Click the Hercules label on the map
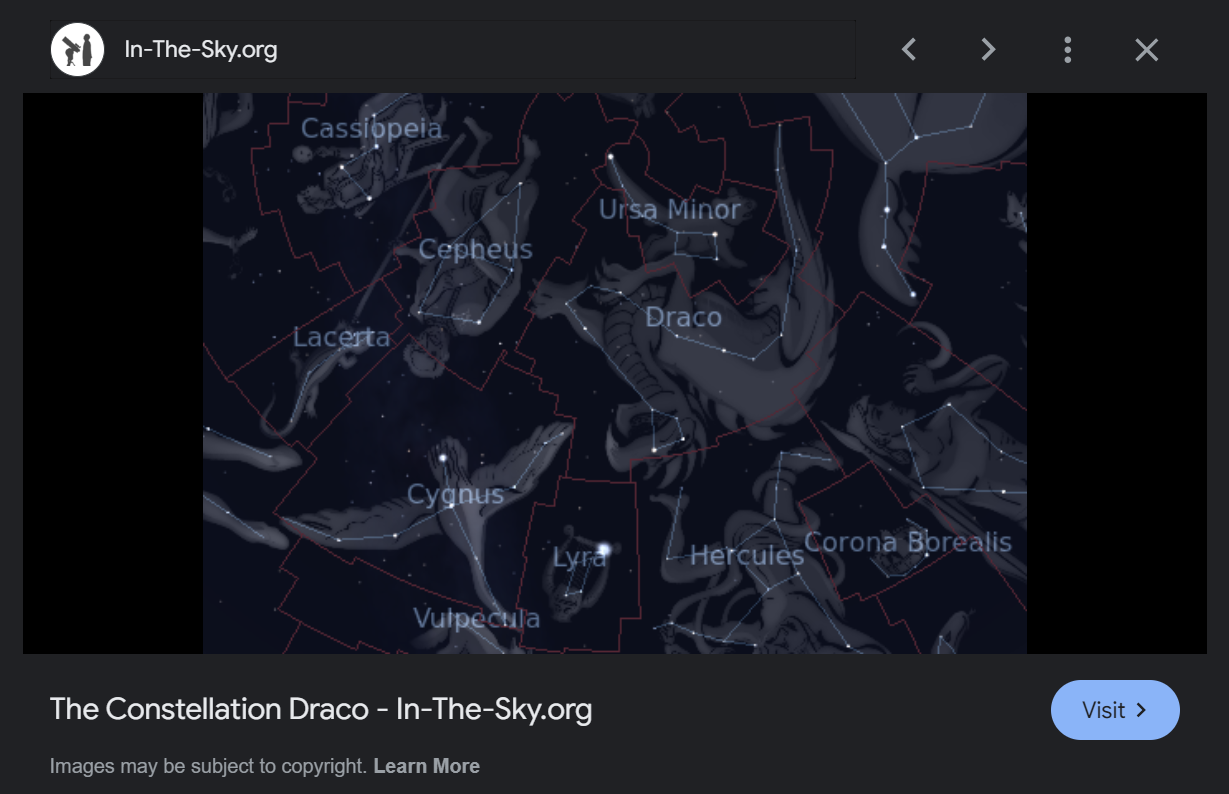 [x=747, y=555]
